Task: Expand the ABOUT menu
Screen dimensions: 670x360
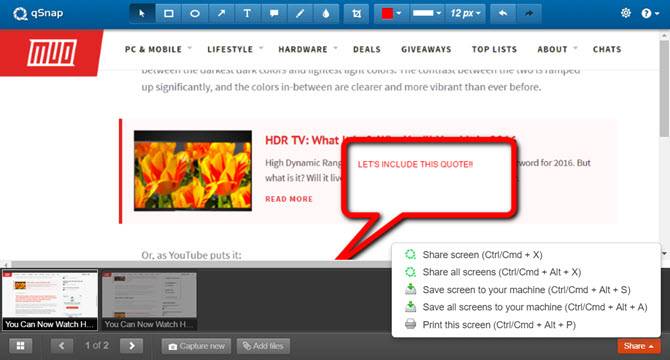Action: click(x=557, y=49)
